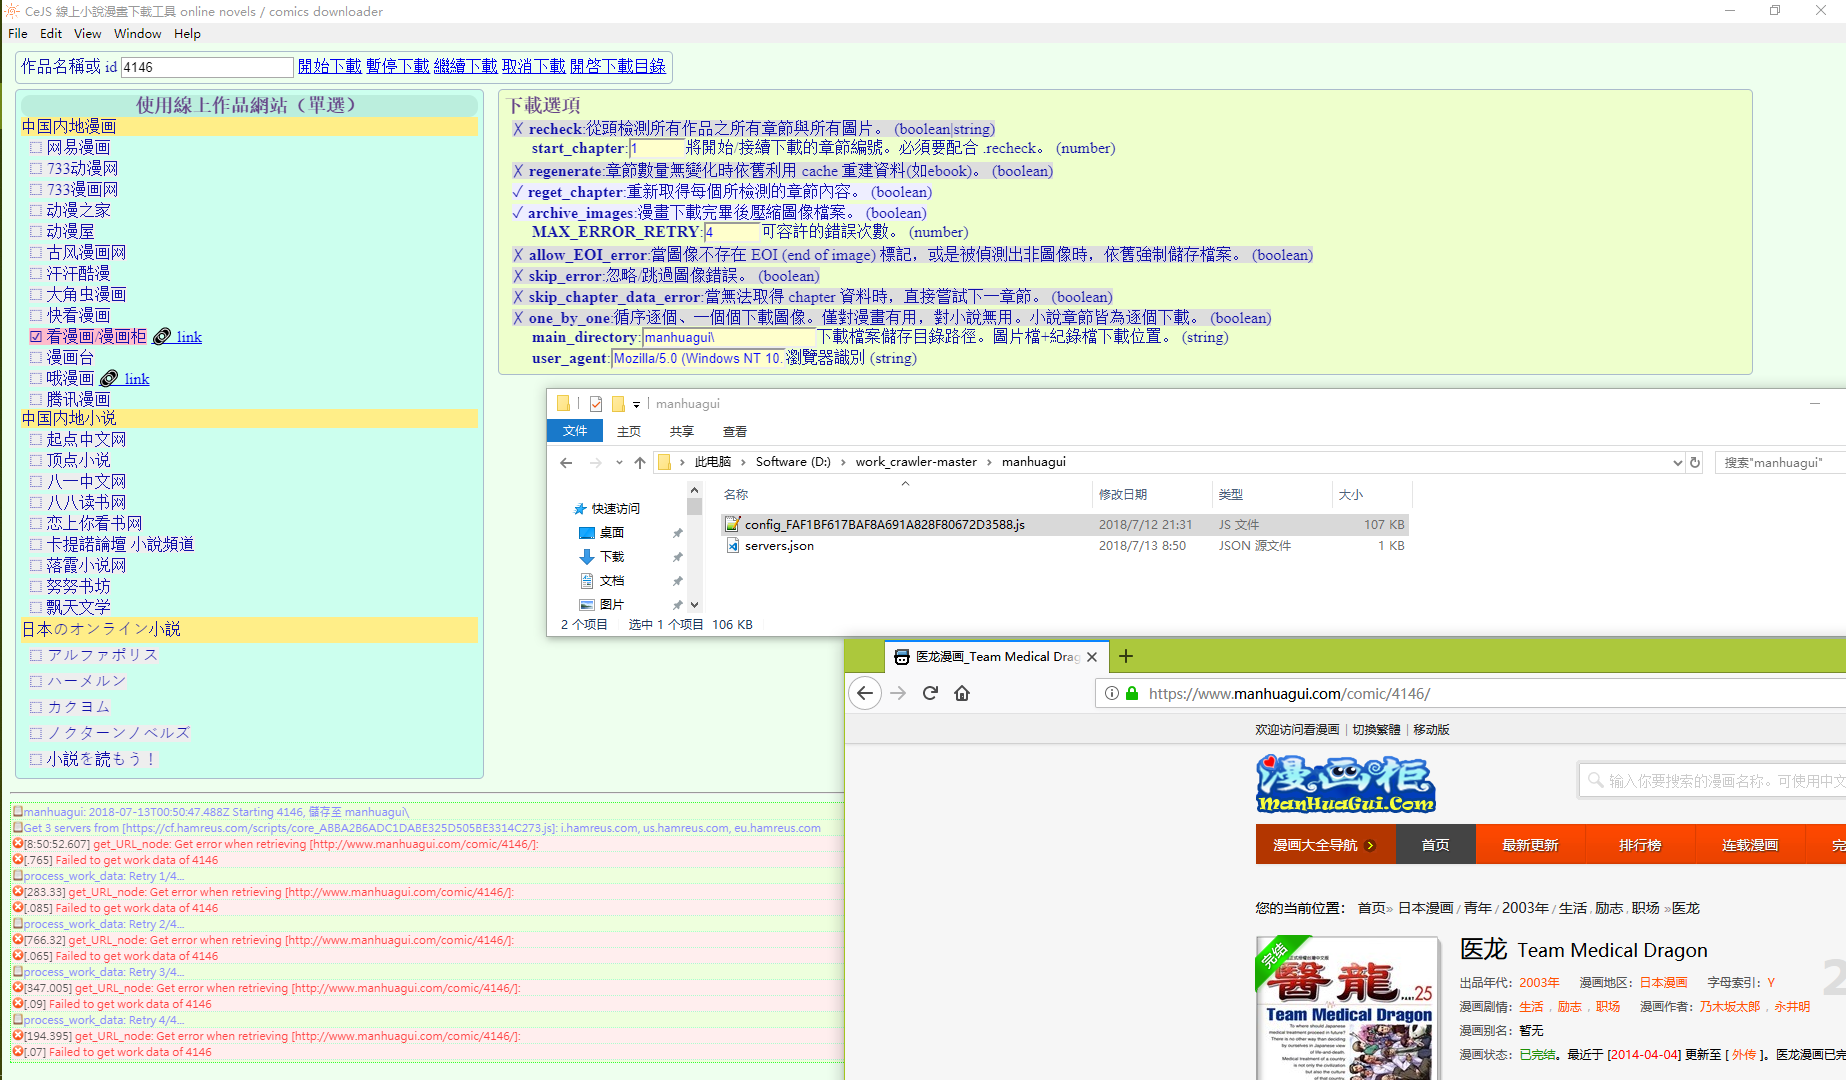Click the up-one-level arrow in Explorer
Image resolution: width=1846 pixels, height=1080 pixels.
[x=640, y=462]
